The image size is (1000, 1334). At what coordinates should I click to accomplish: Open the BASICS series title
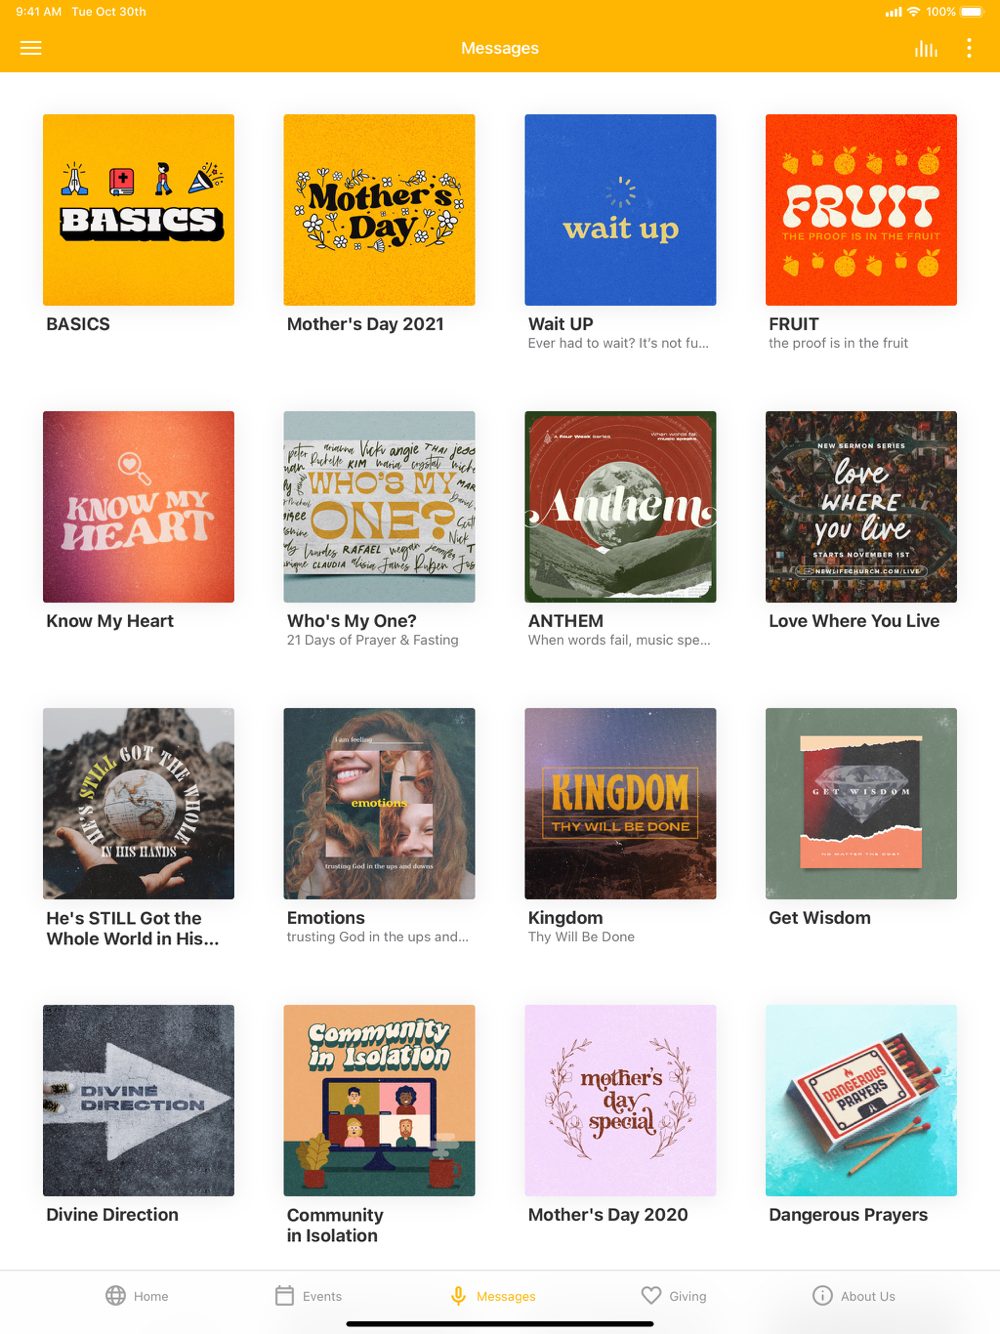78,324
